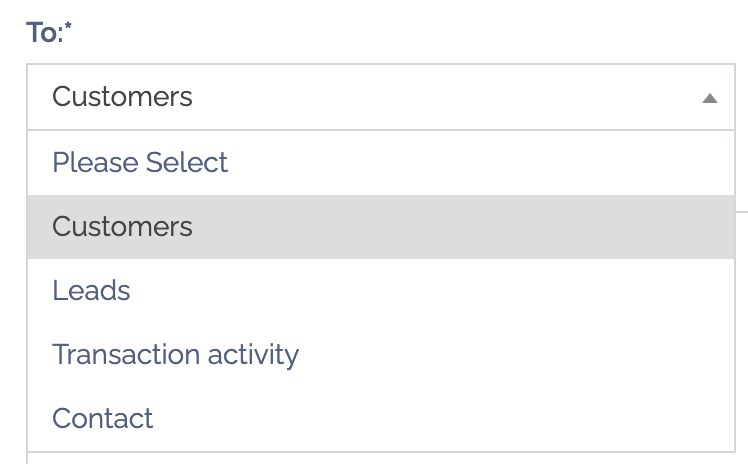Keep Customers selected in the list
This screenshot has width=748, height=464.
[122, 226]
